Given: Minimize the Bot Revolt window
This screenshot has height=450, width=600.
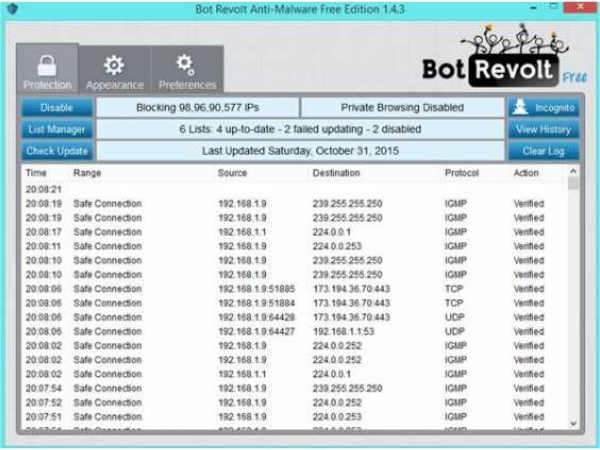Looking at the screenshot, I should tap(533, 8).
